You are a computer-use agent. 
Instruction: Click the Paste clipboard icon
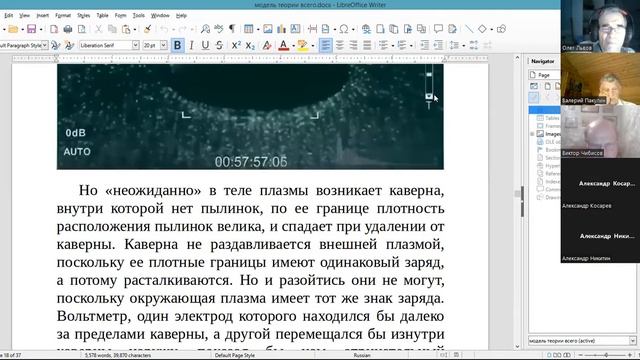click(126, 29)
